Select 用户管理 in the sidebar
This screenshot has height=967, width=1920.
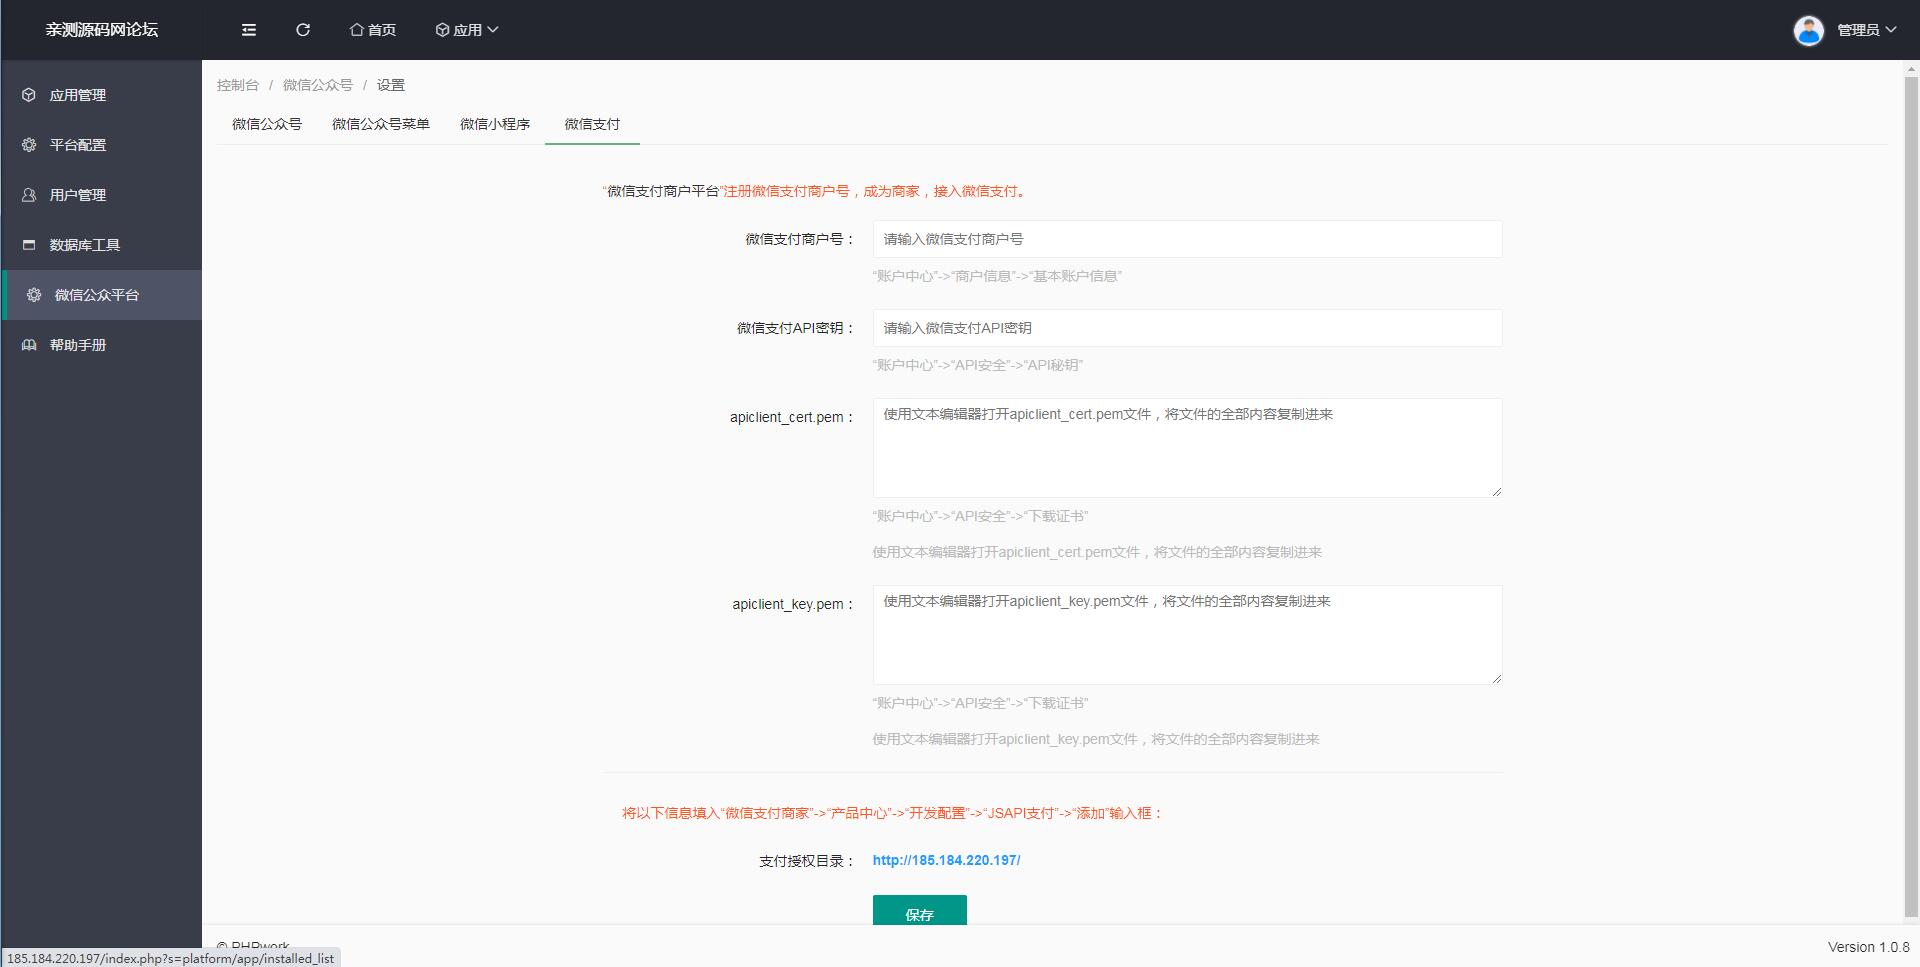point(79,194)
